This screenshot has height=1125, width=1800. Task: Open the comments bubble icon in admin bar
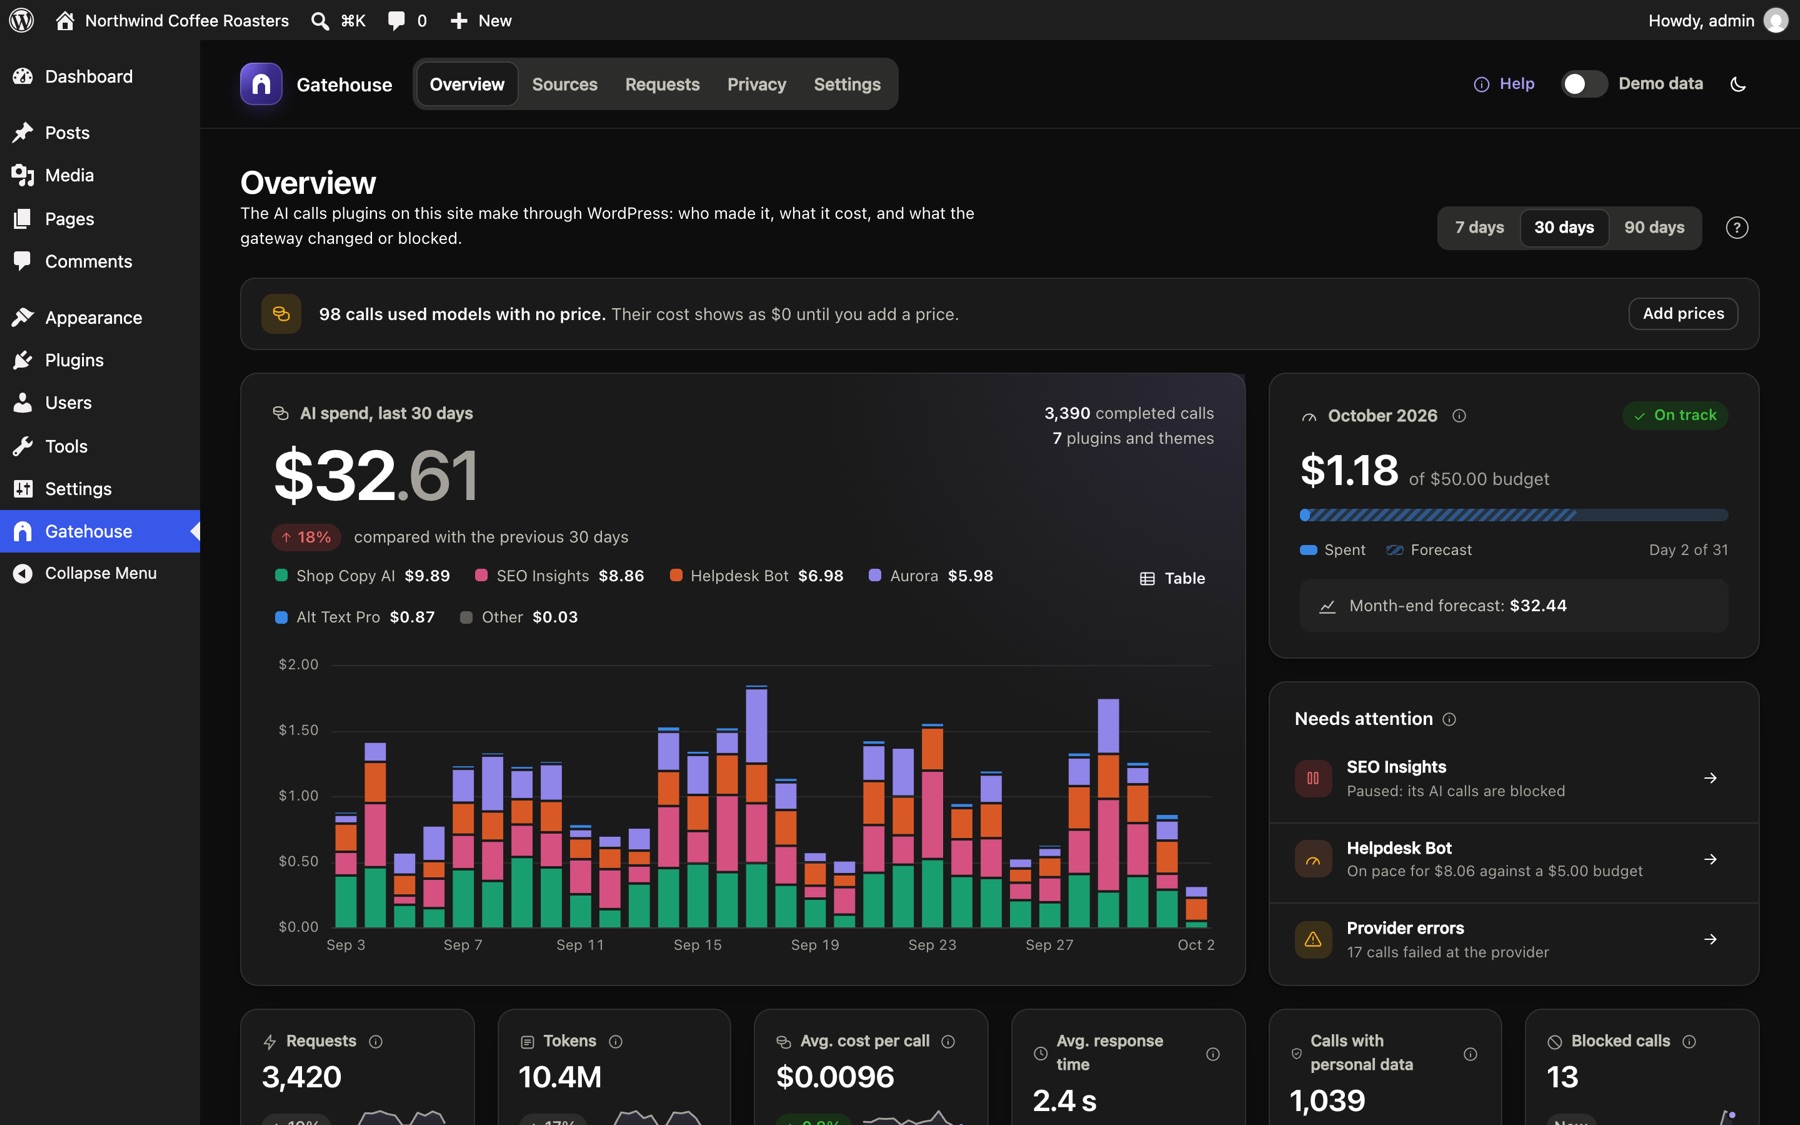coord(396,20)
